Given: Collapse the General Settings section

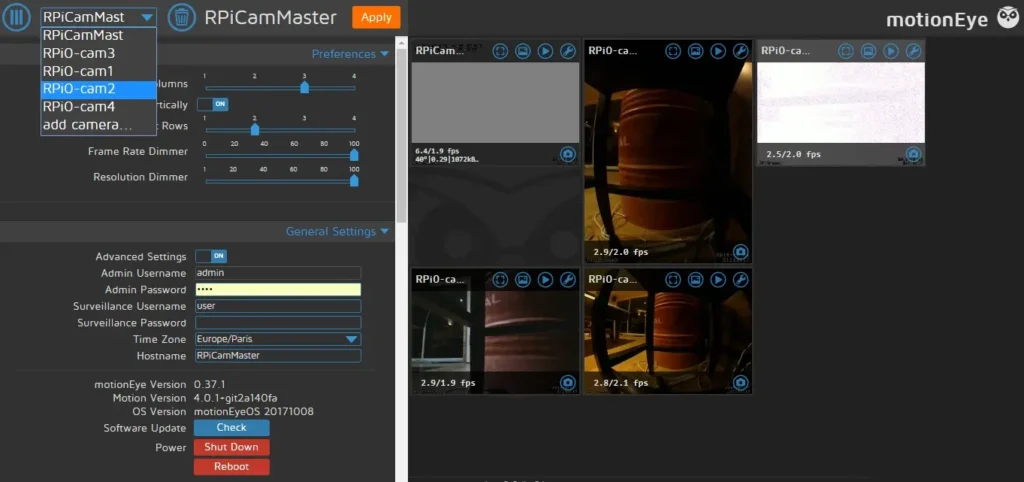Looking at the screenshot, I should (x=337, y=231).
